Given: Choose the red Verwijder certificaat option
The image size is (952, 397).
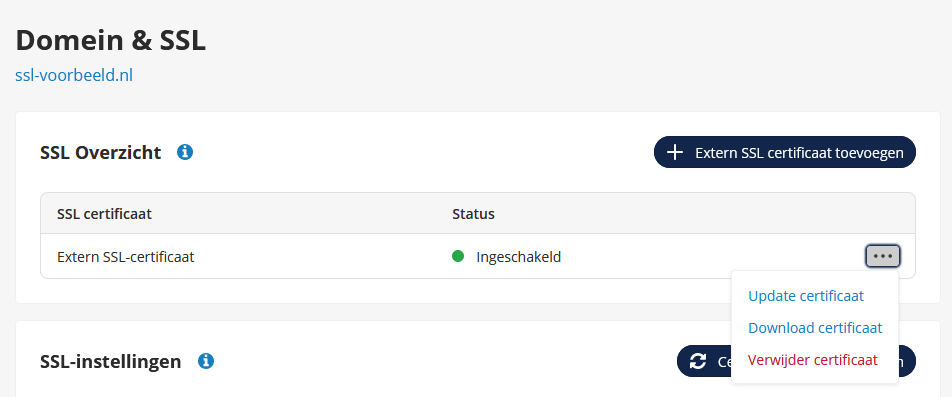Looking at the screenshot, I should click(812, 360).
